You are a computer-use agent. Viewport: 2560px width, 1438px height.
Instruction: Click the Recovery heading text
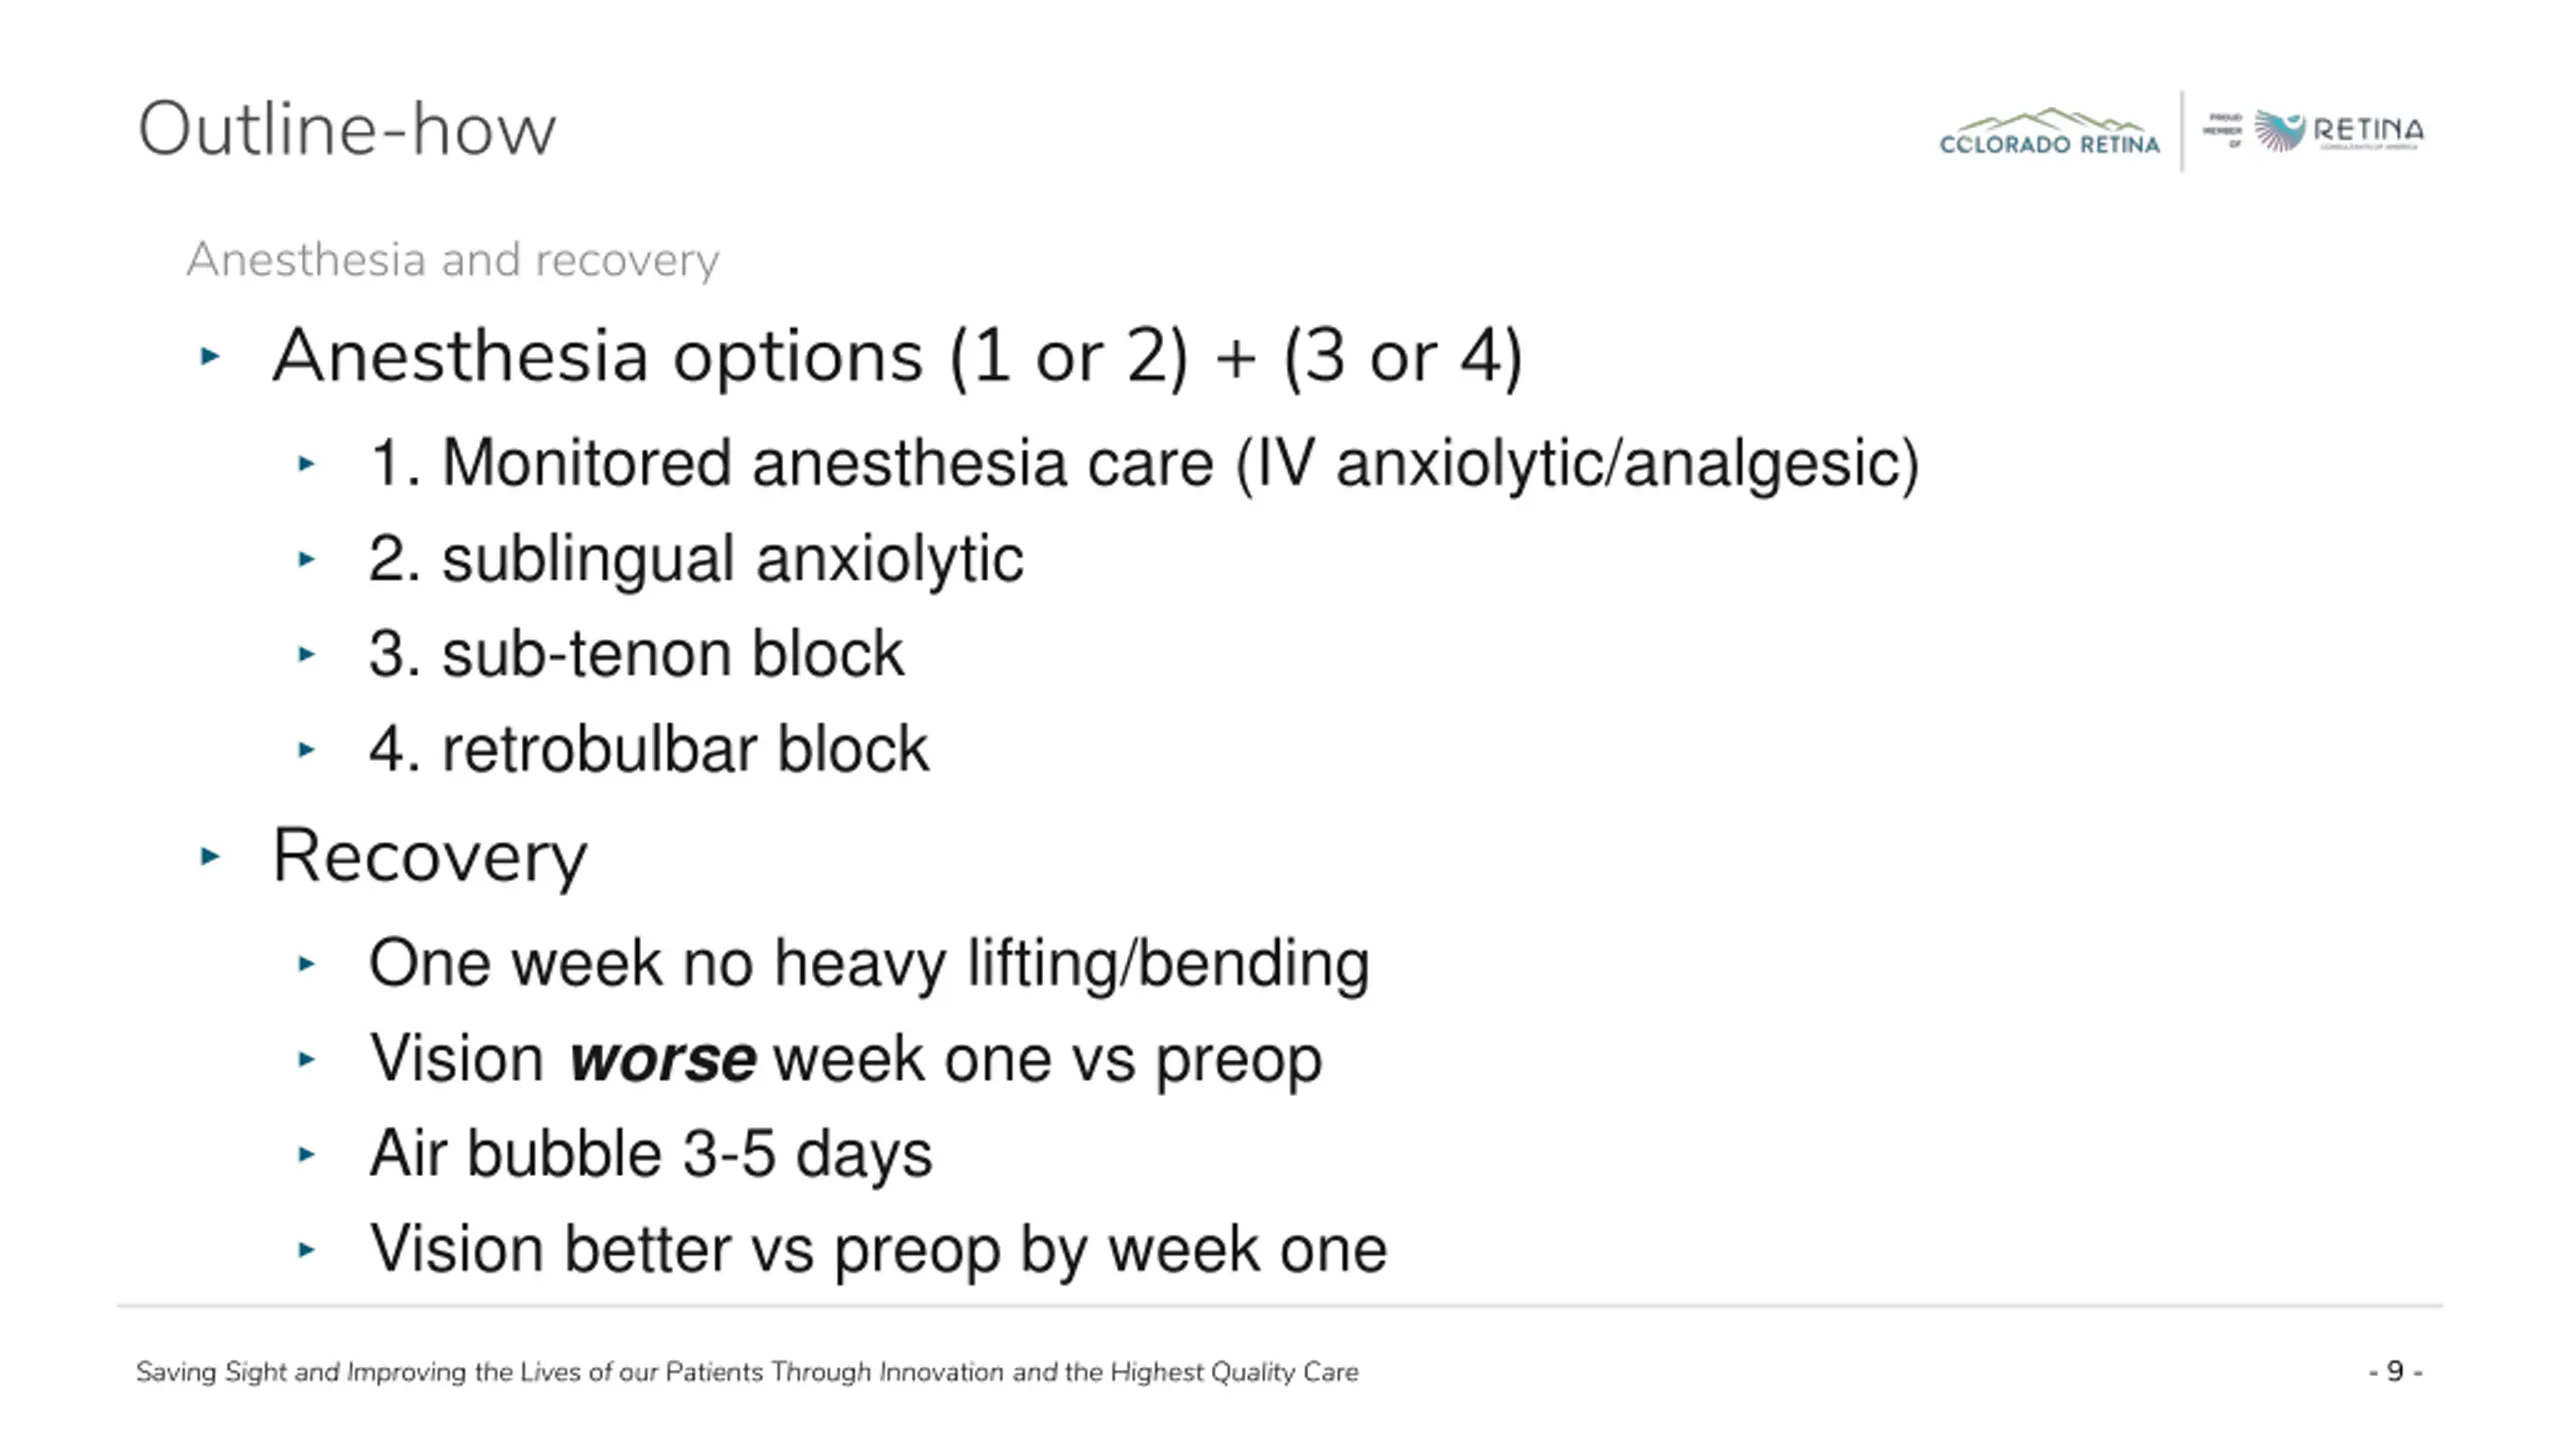(x=430, y=857)
